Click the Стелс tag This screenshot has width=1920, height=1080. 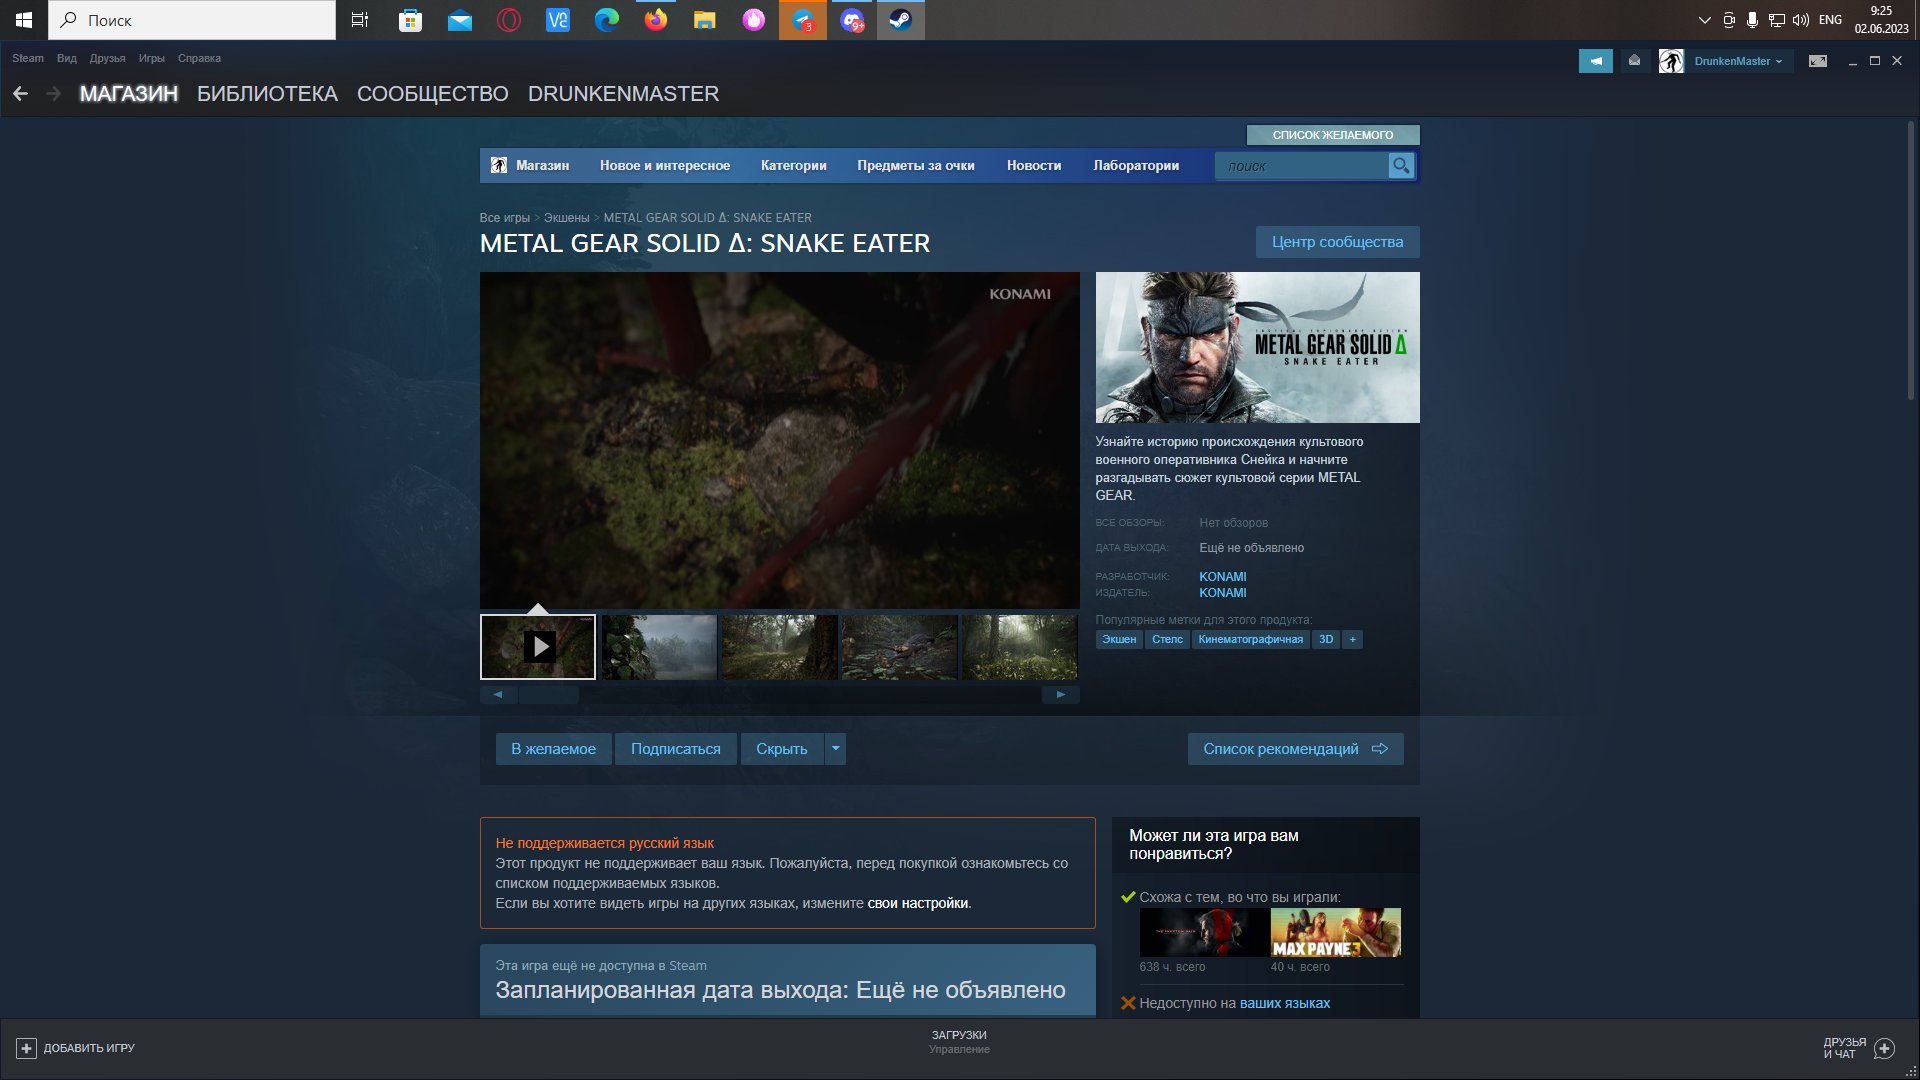tap(1167, 639)
